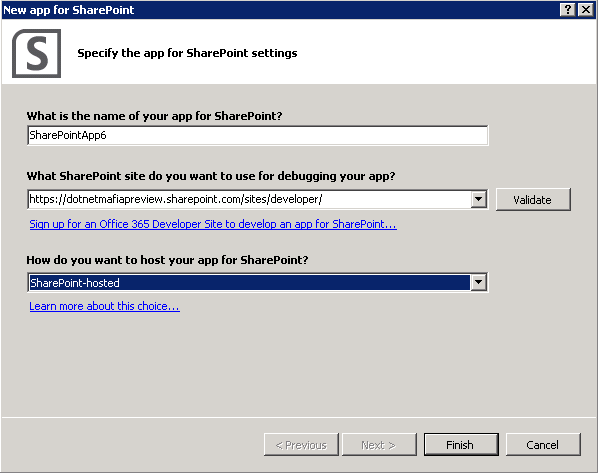Click inside the debugging site URL box

tap(249, 199)
